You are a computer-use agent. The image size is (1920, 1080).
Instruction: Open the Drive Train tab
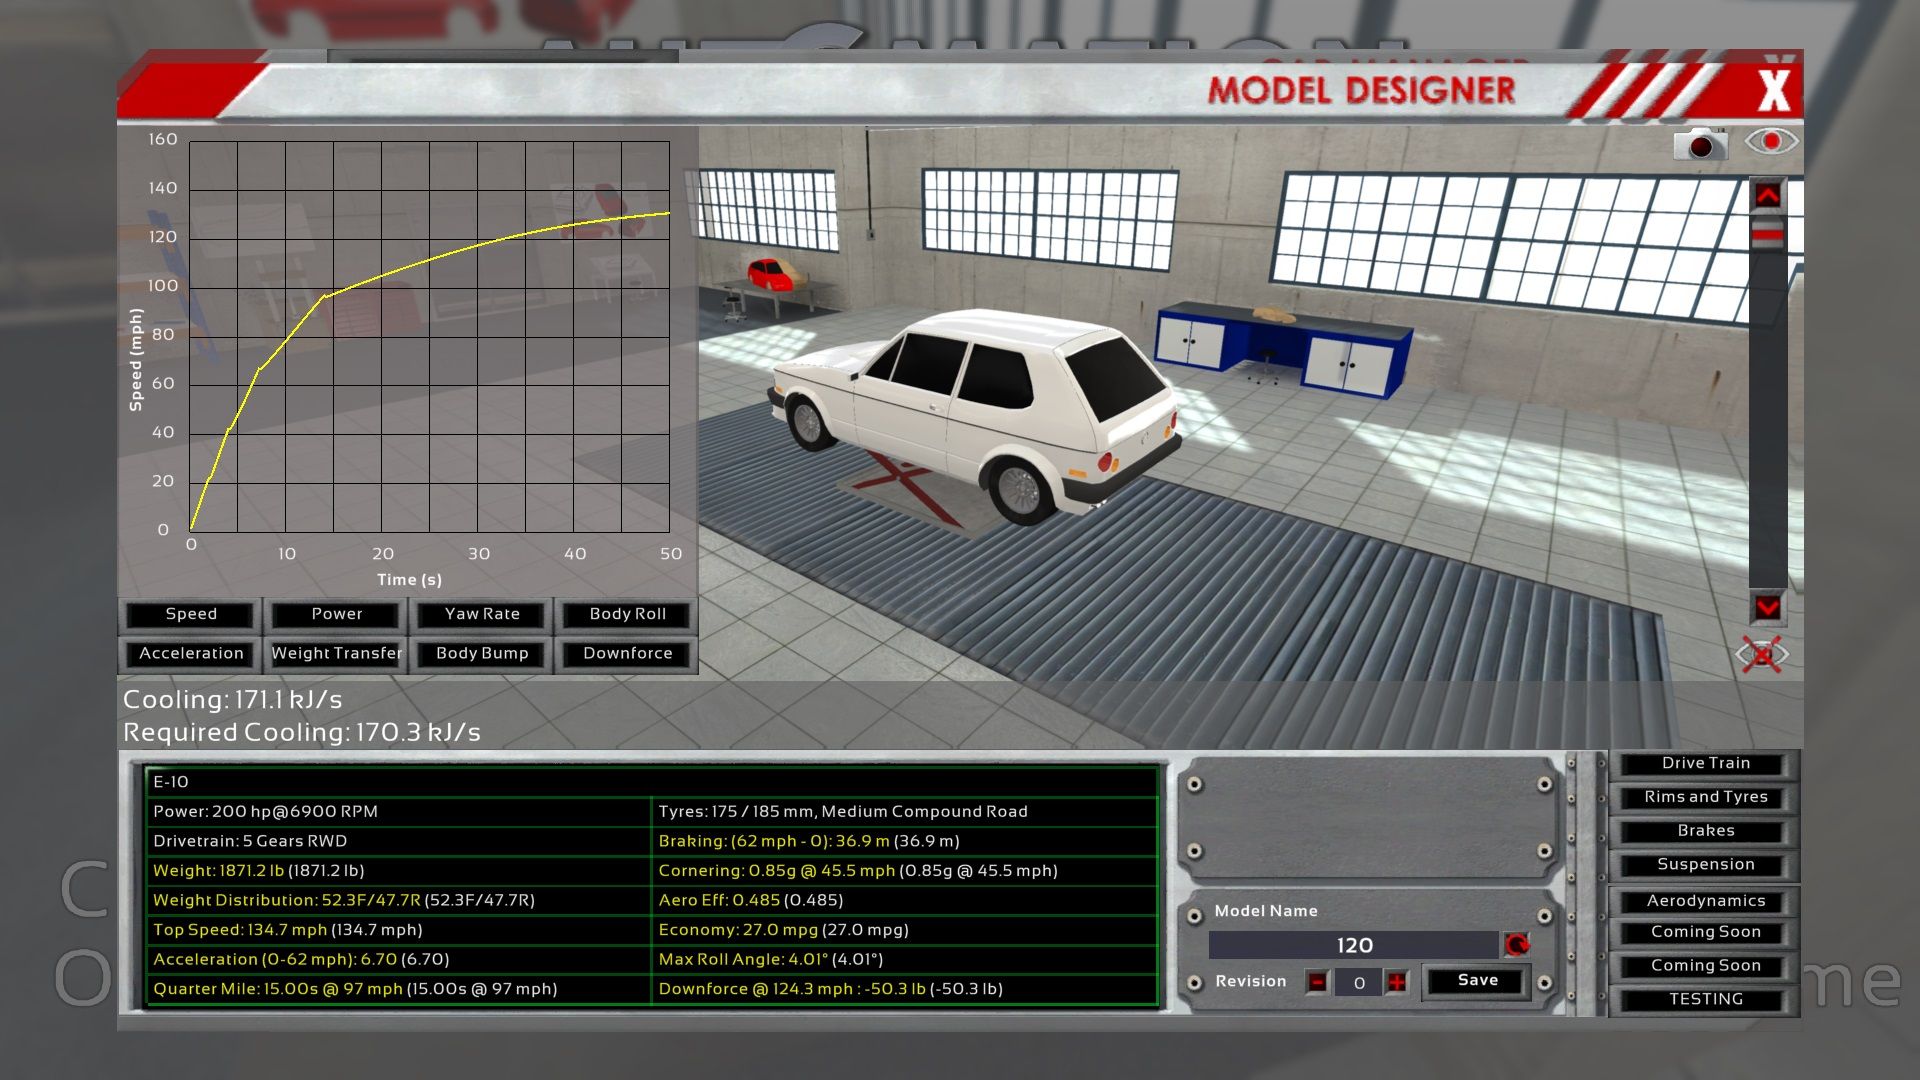(1705, 763)
